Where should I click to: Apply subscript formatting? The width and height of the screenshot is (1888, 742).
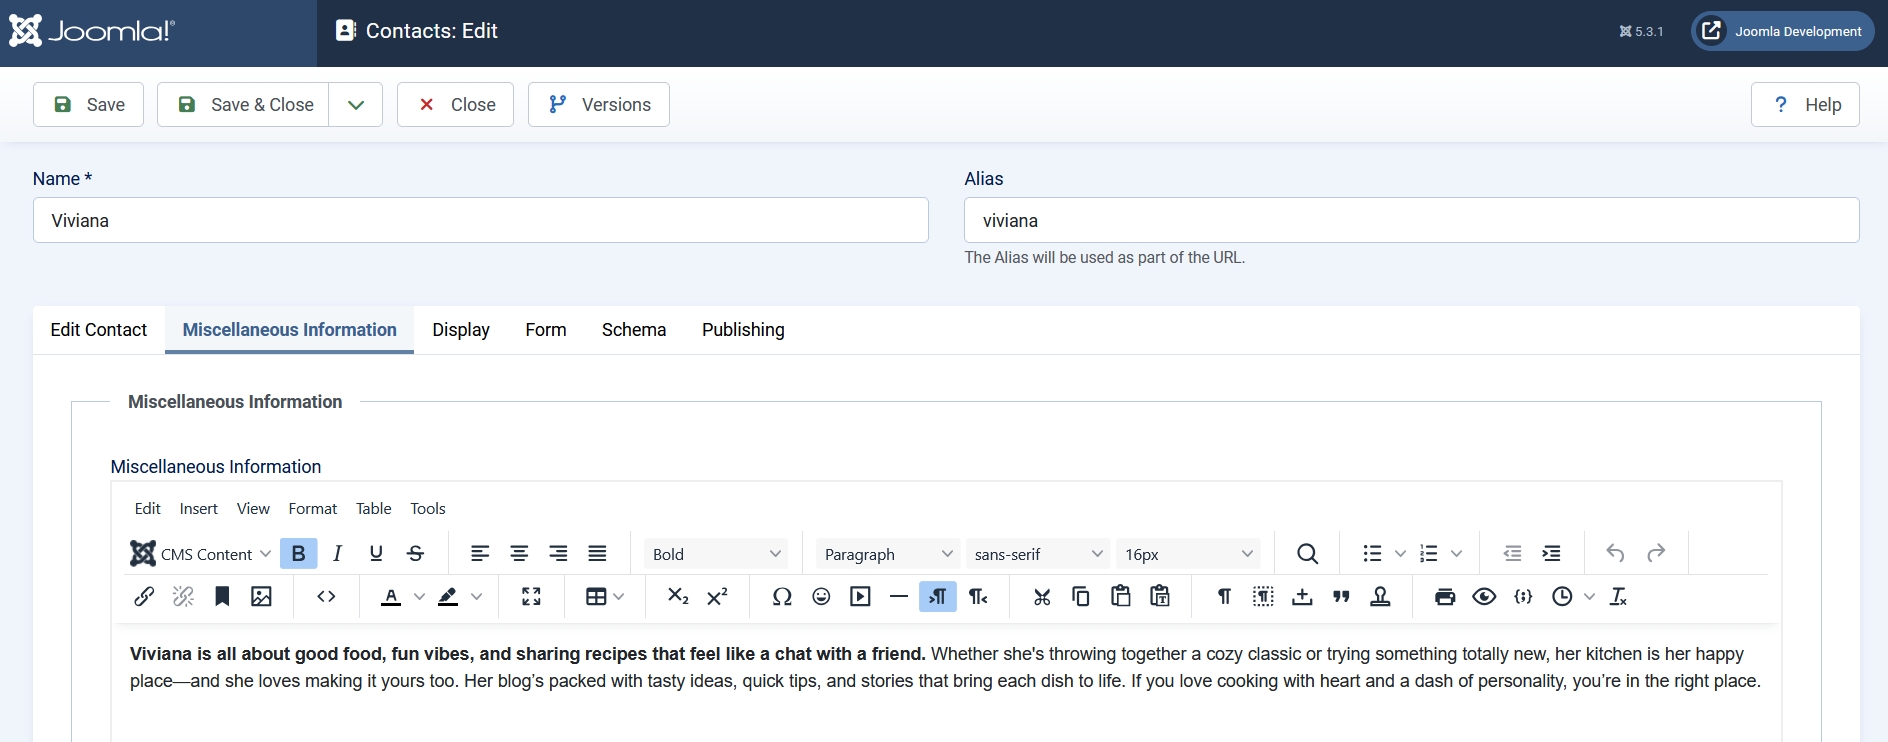pos(678,596)
